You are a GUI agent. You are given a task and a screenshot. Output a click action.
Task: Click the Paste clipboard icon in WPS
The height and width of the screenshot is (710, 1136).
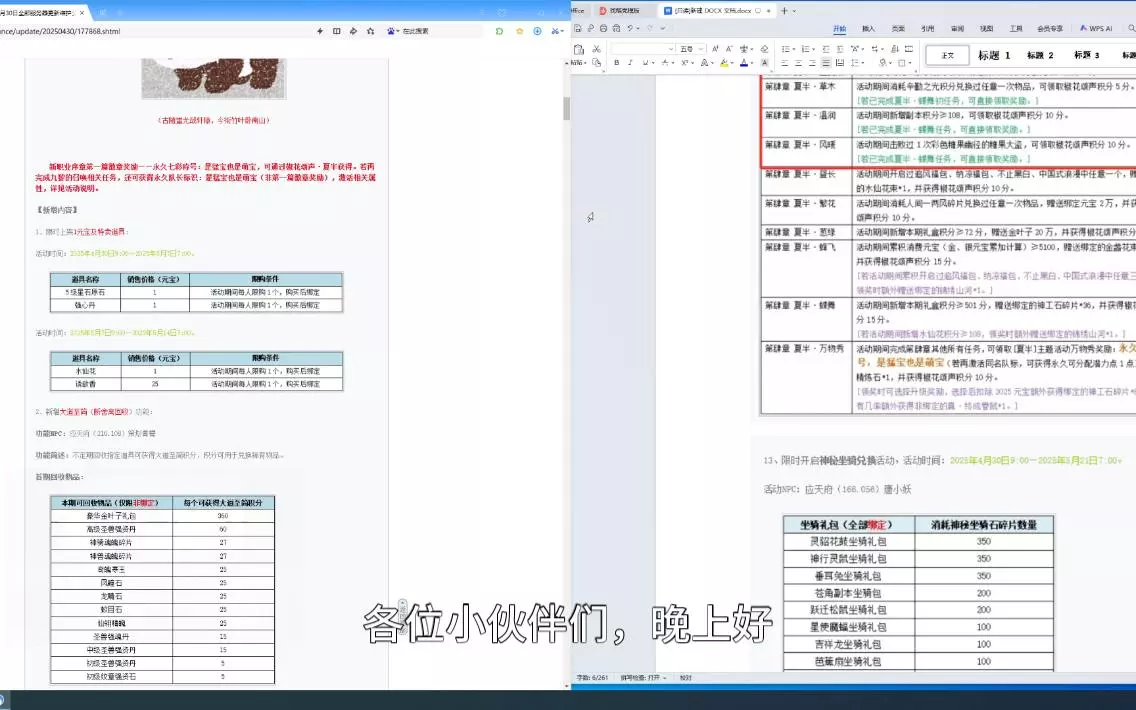tap(578, 49)
